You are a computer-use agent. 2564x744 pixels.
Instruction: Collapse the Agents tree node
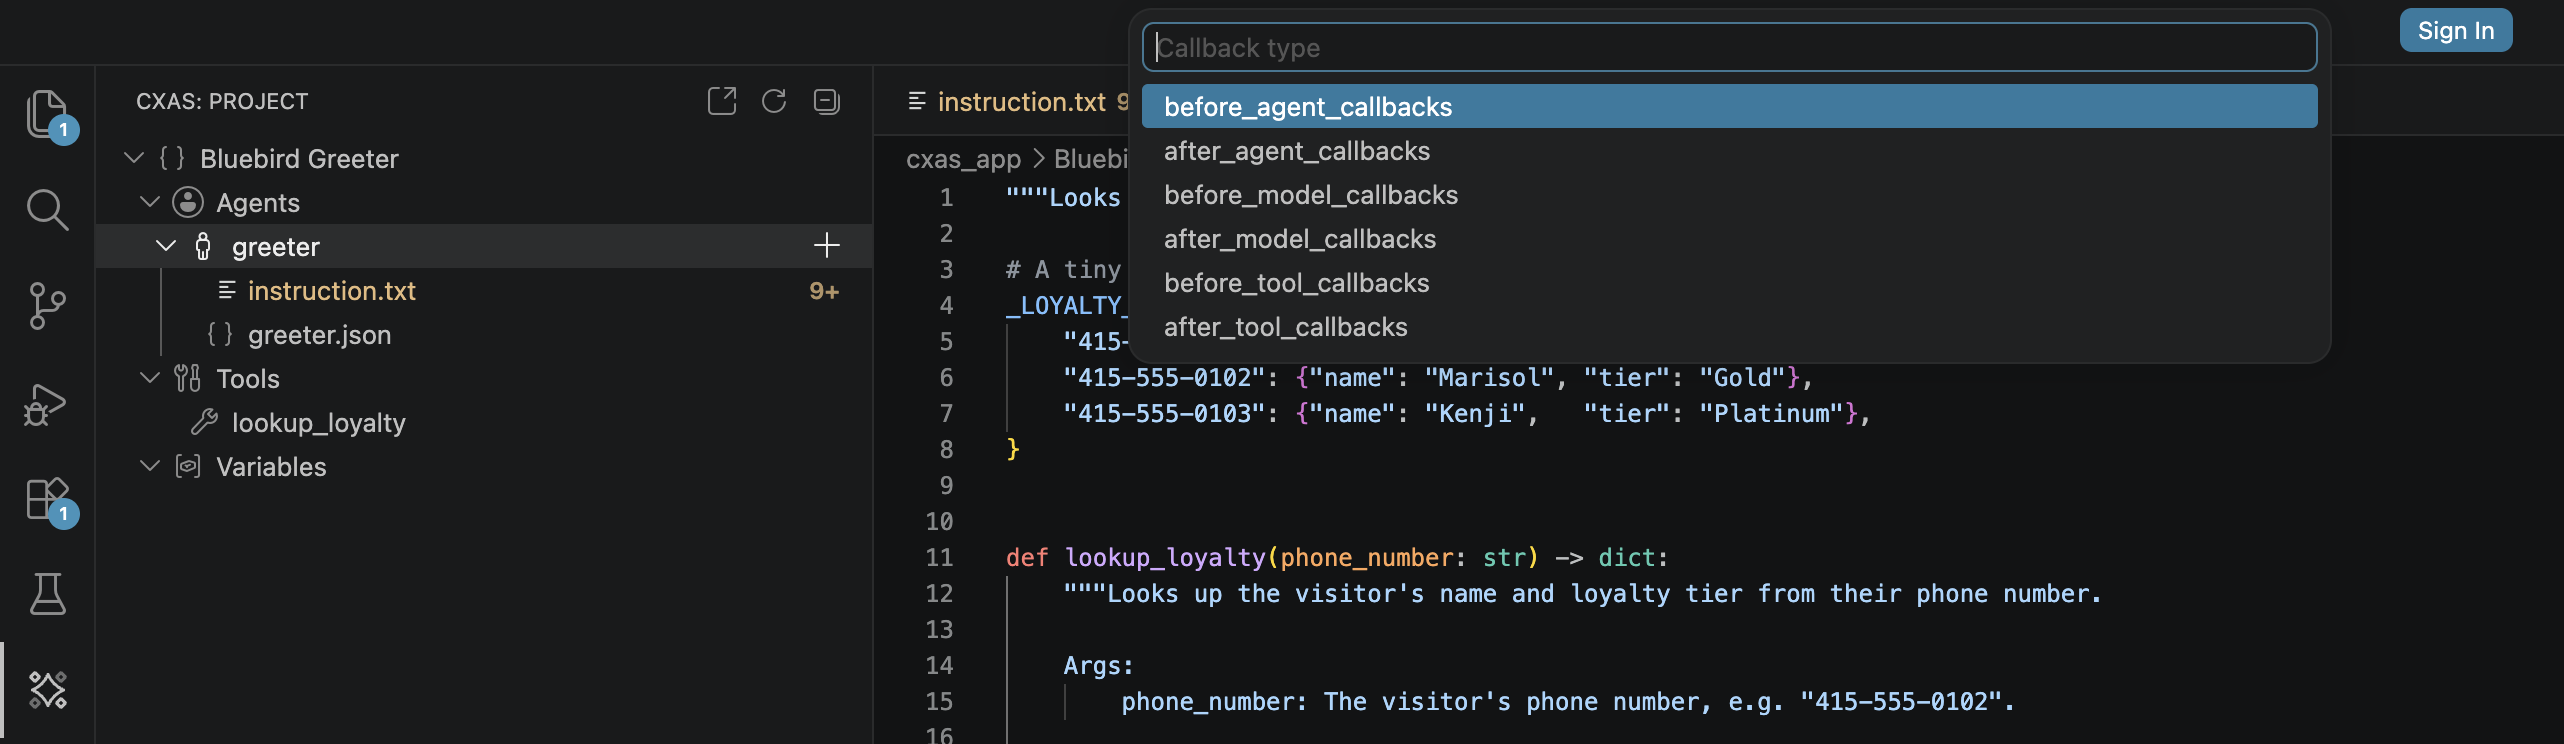(149, 202)
